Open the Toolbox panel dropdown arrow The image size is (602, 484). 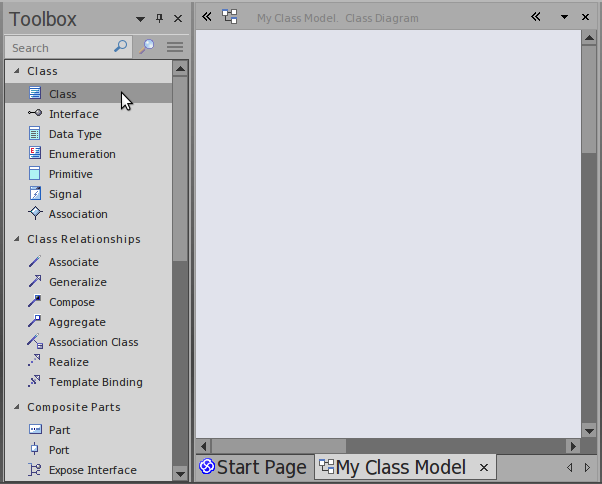(140, 19)
